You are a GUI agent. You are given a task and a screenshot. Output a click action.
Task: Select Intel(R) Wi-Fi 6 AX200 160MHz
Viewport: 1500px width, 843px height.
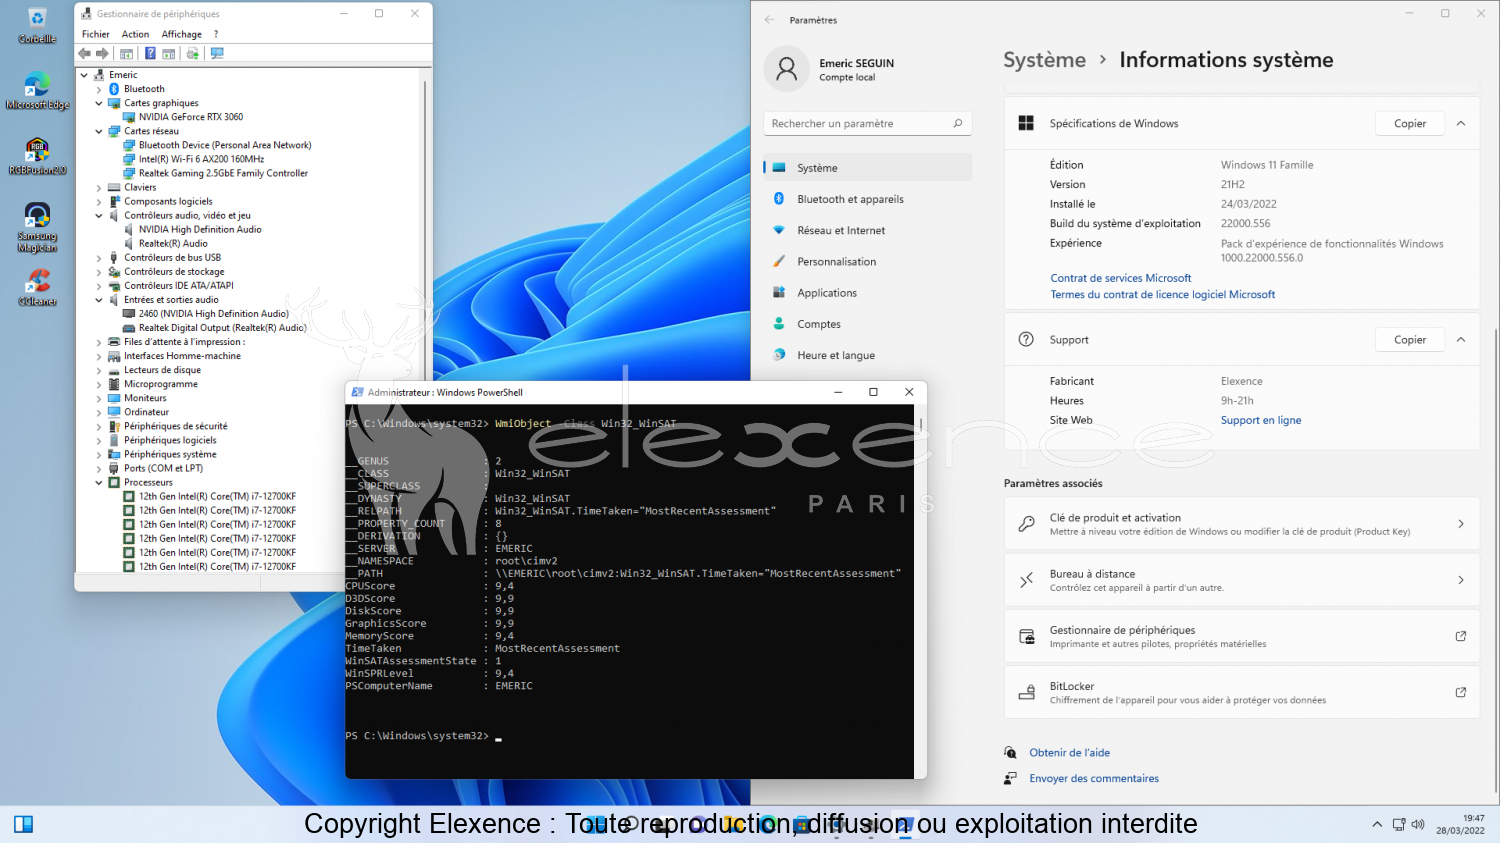point(201,159)
